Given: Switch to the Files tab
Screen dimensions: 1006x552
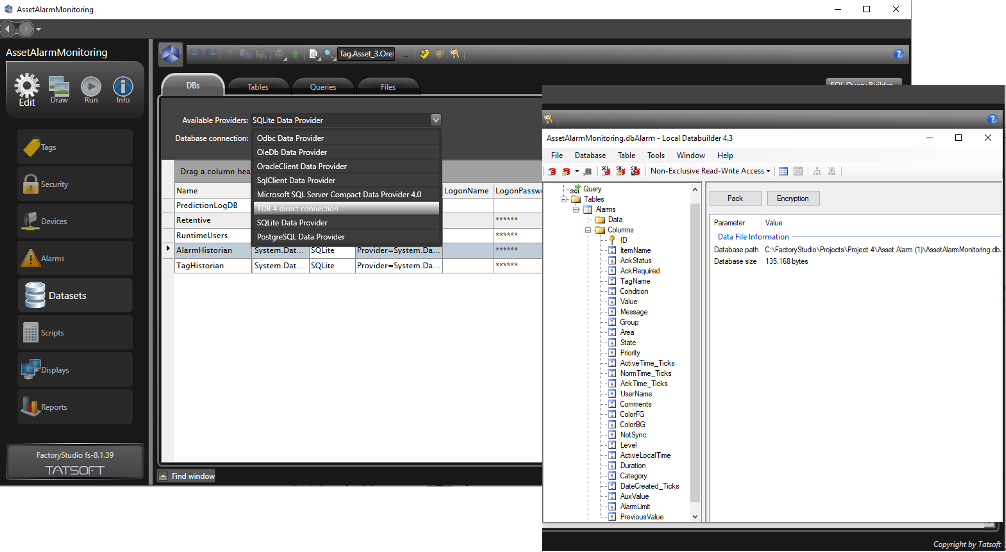Looking at the screenshot, I should tap(388, 87).
